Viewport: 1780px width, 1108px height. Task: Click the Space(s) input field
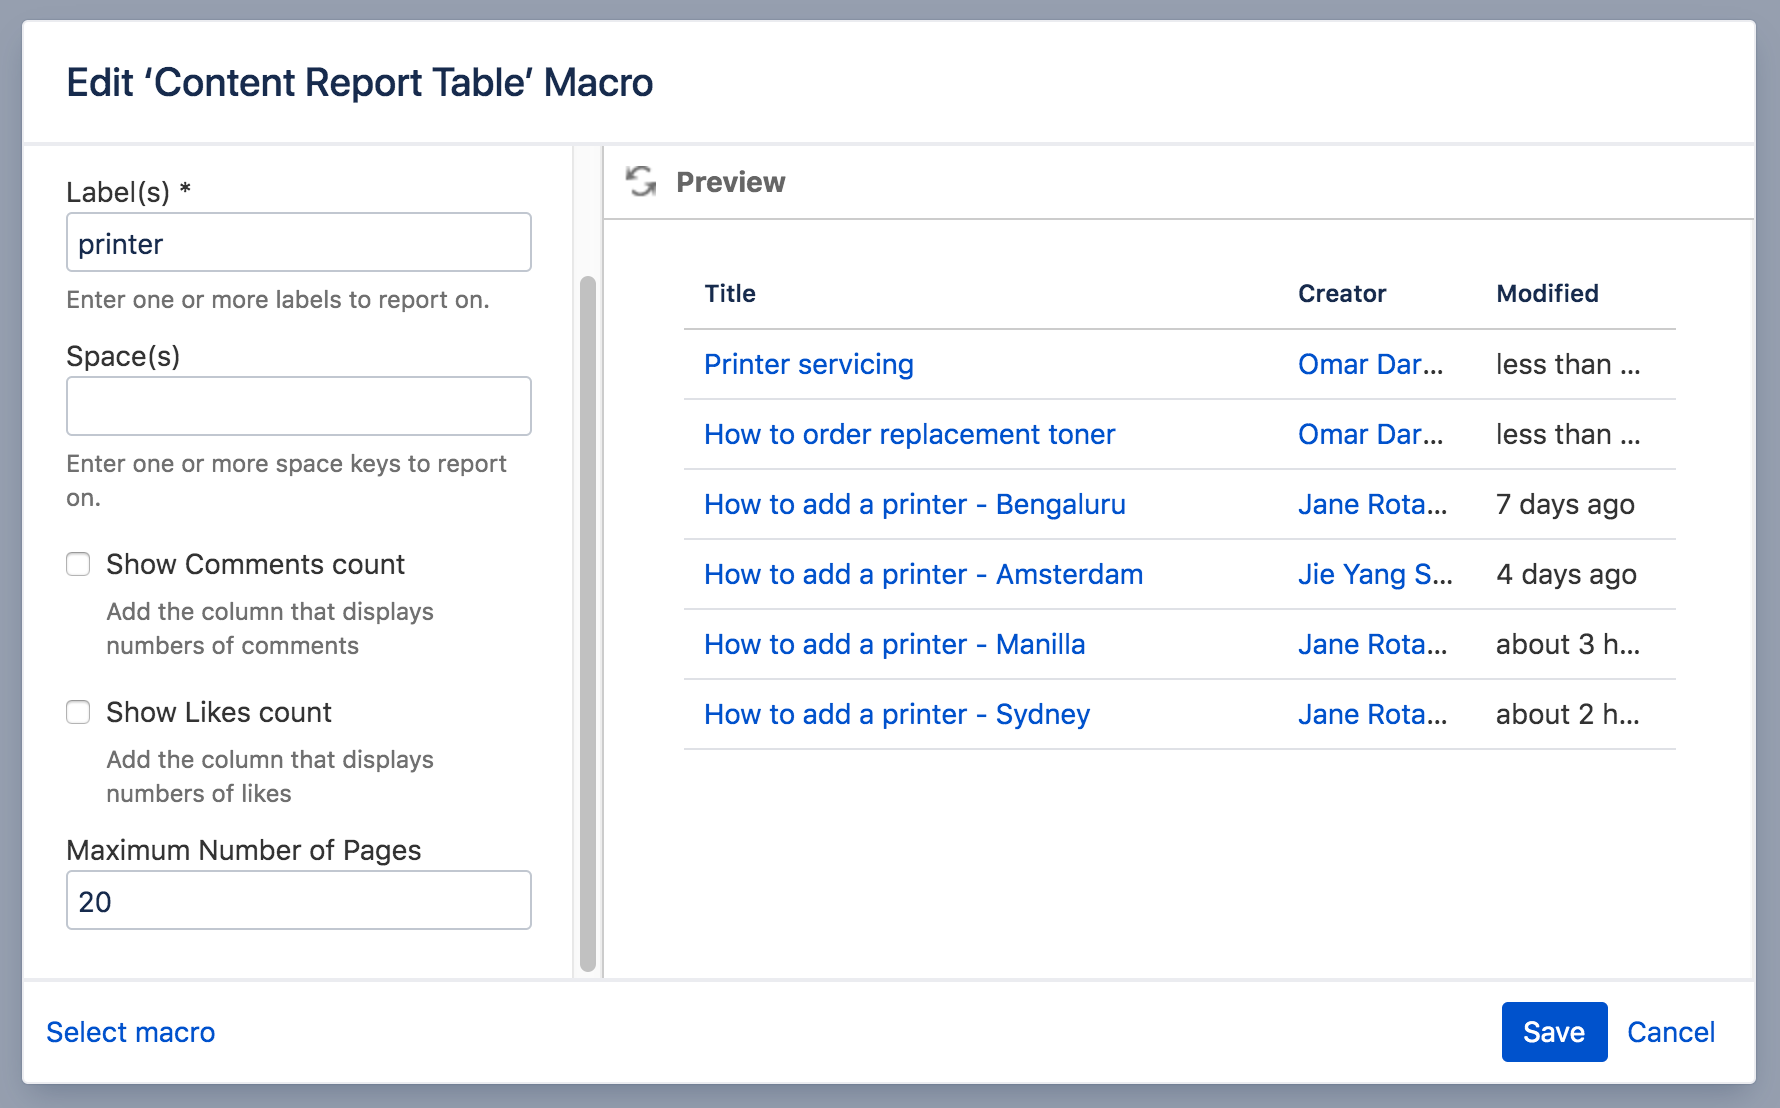point(298,406)
